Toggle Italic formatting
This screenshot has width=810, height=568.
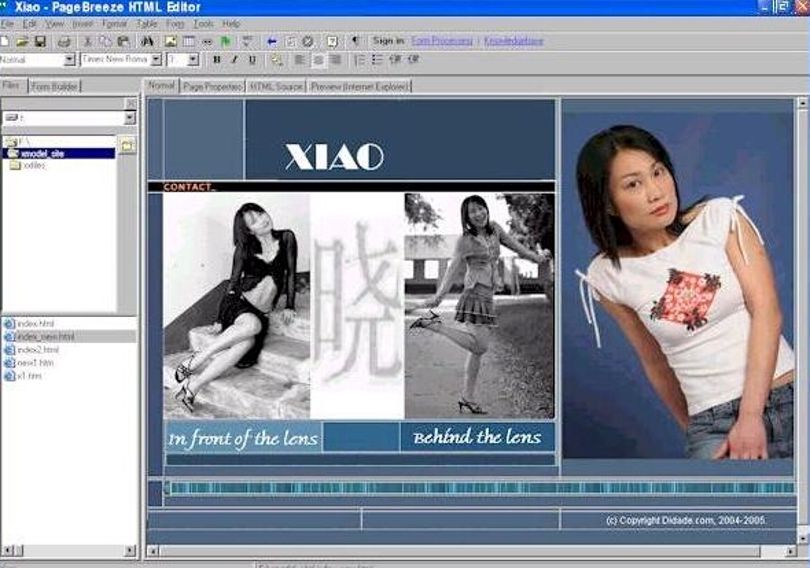tap(234, 60)
